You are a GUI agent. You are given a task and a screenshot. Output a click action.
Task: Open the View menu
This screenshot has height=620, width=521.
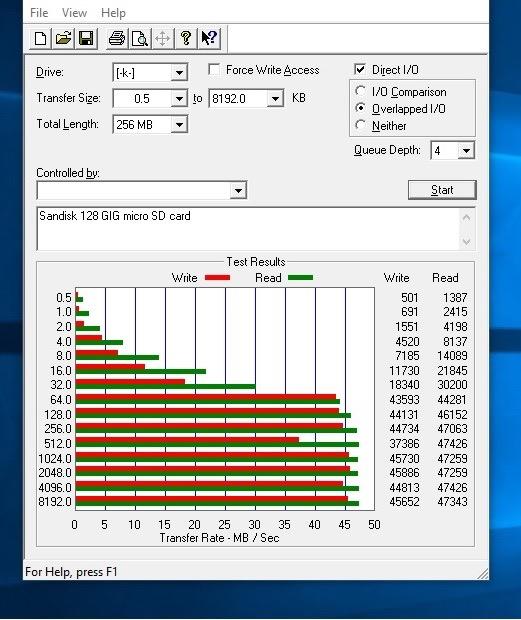click(x=74, y=13)
